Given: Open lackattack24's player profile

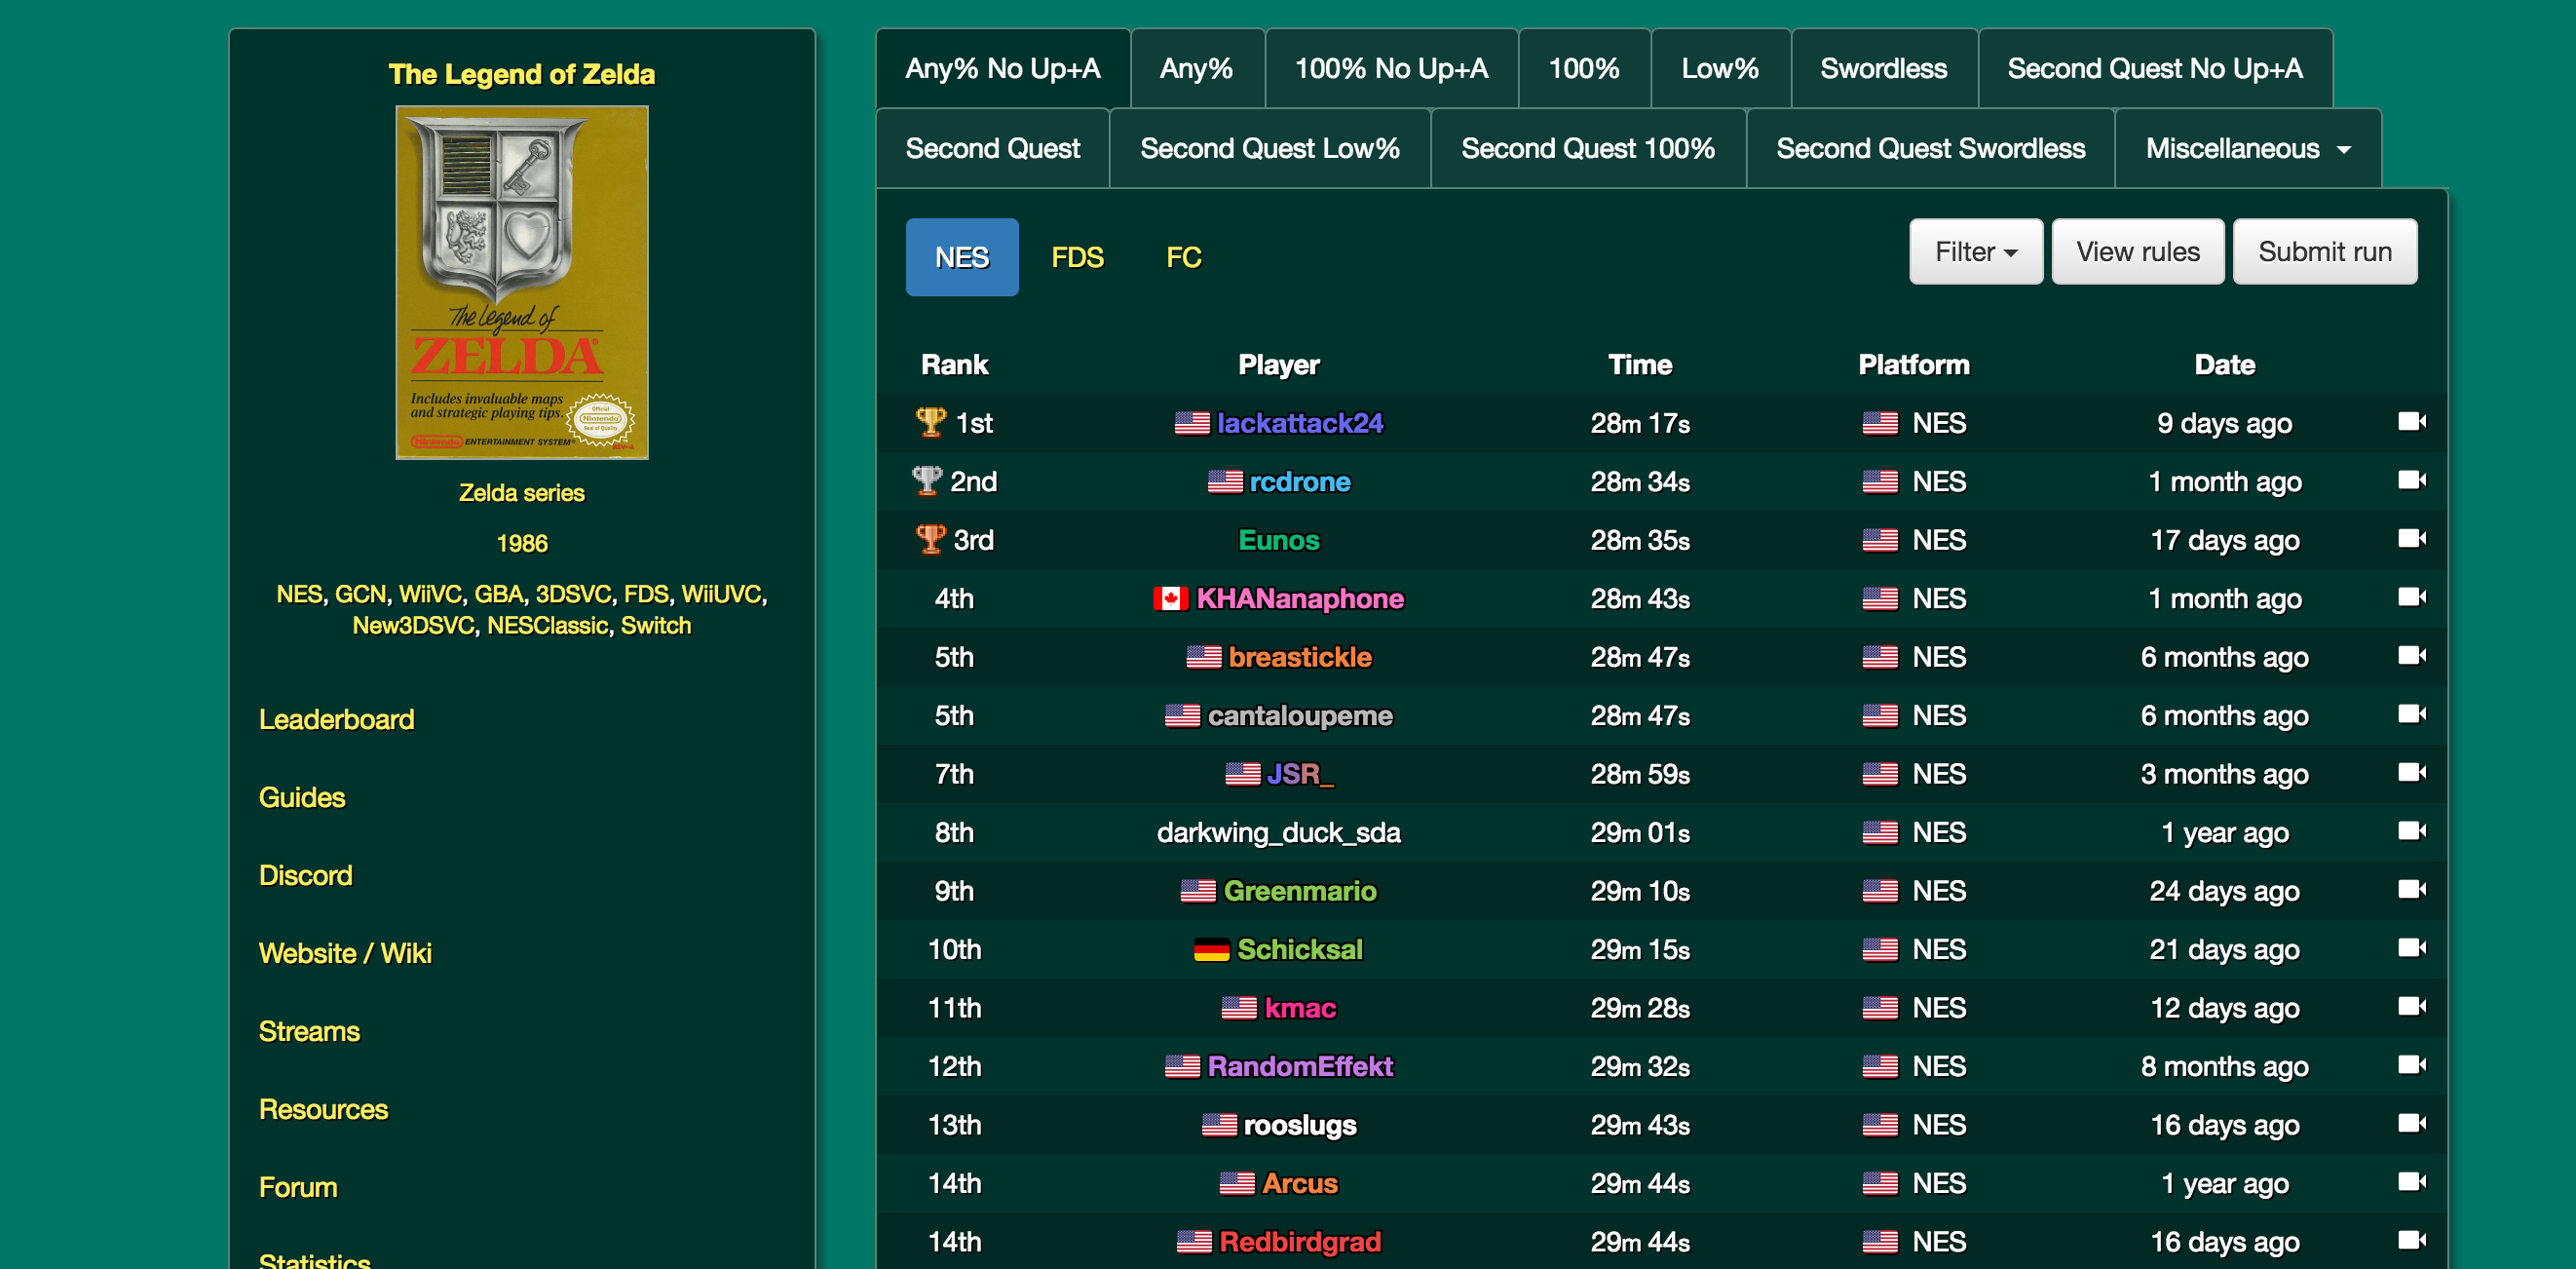Looking at the screenshot, I should pos(1299,423).
